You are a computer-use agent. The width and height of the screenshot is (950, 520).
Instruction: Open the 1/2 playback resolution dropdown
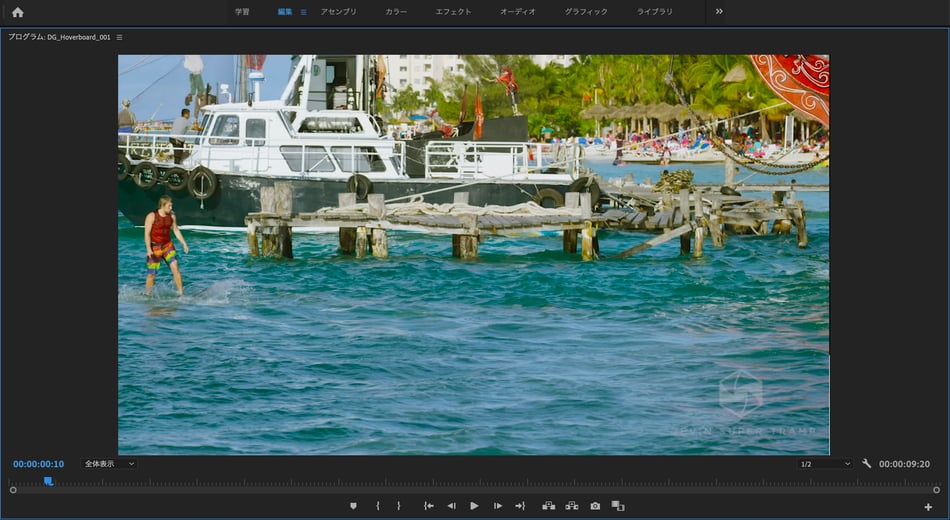(824, 464)
